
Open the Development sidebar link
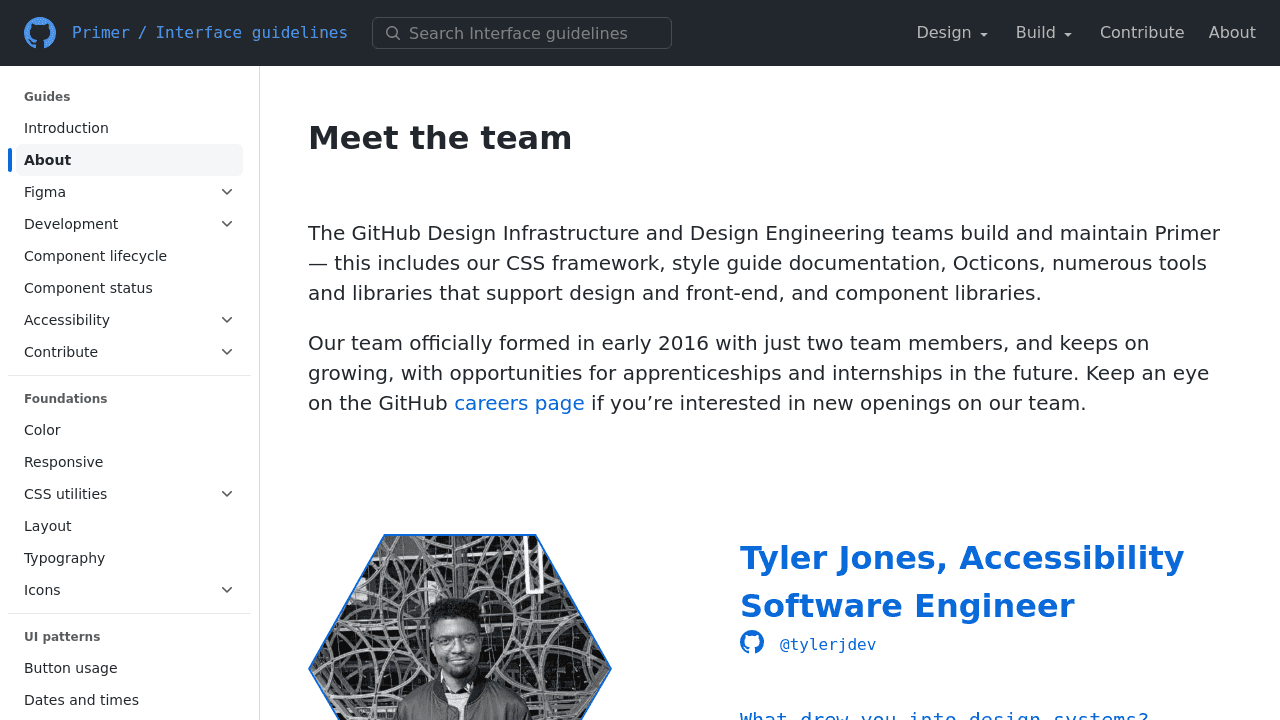coord(71,224)
